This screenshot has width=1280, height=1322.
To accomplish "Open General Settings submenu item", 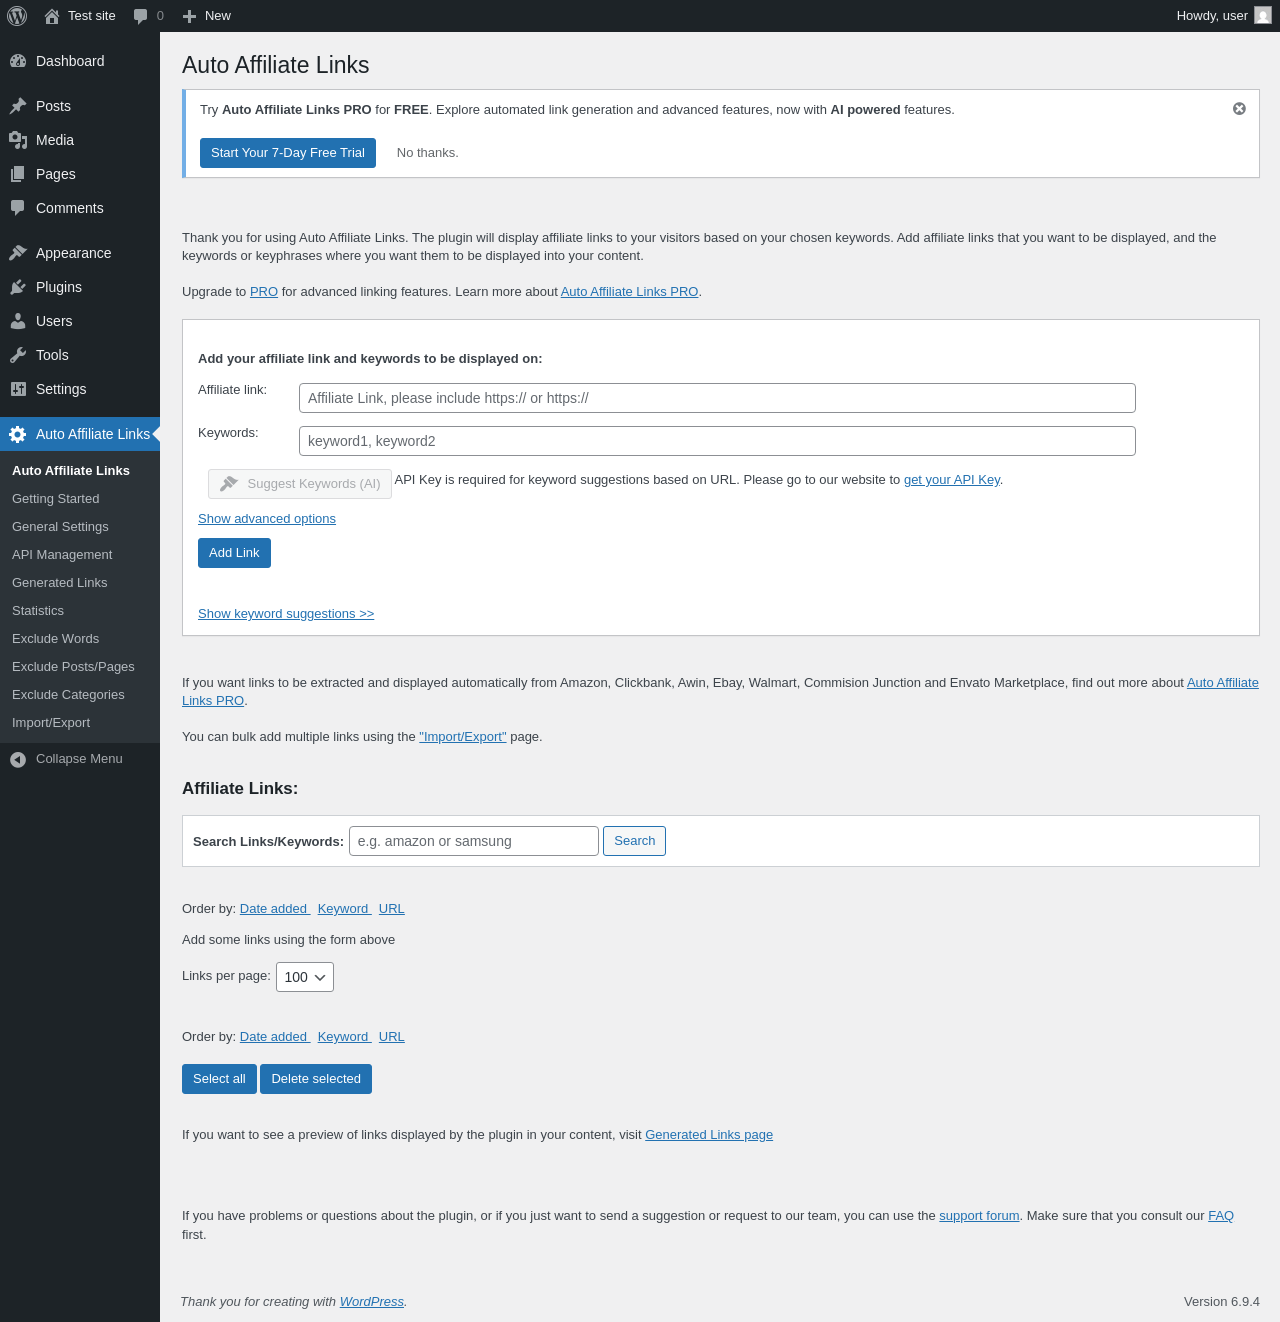I will [60, 527].
